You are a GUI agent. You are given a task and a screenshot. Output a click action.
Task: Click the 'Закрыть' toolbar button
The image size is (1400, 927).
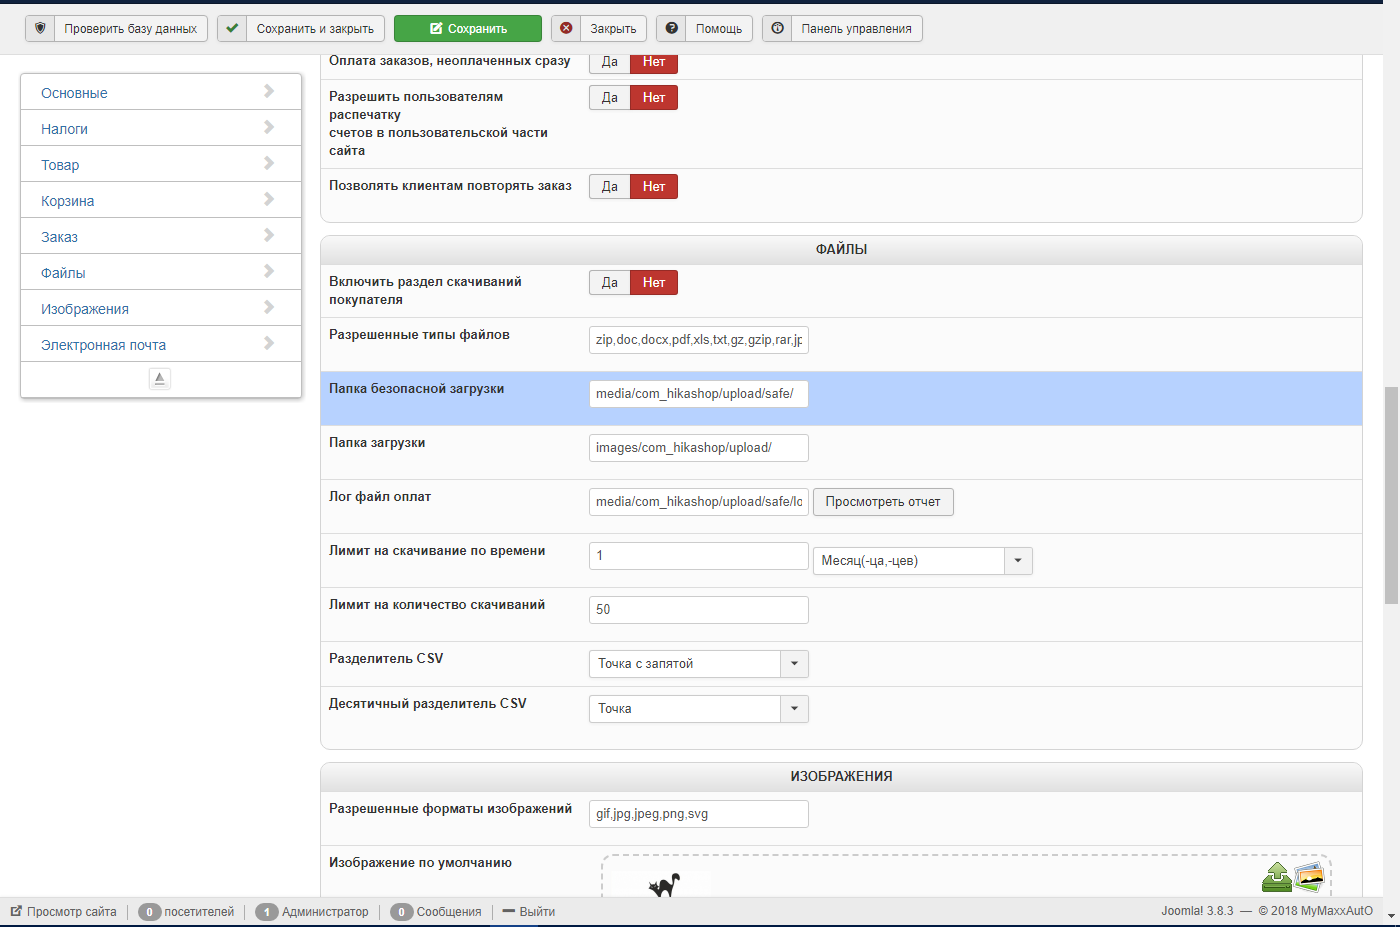pos(599,28)
